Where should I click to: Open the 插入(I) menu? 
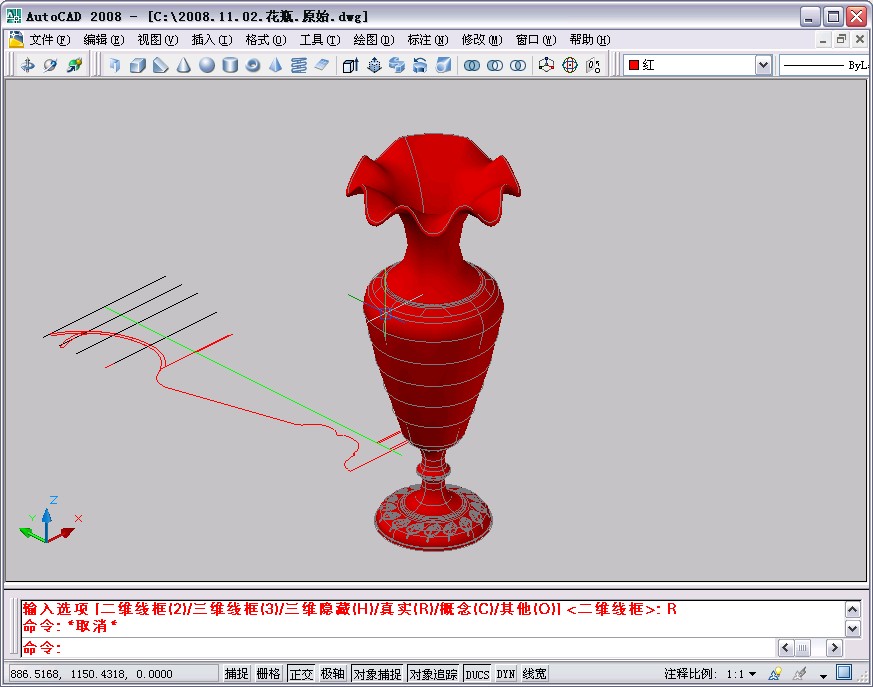click(212, 40)
